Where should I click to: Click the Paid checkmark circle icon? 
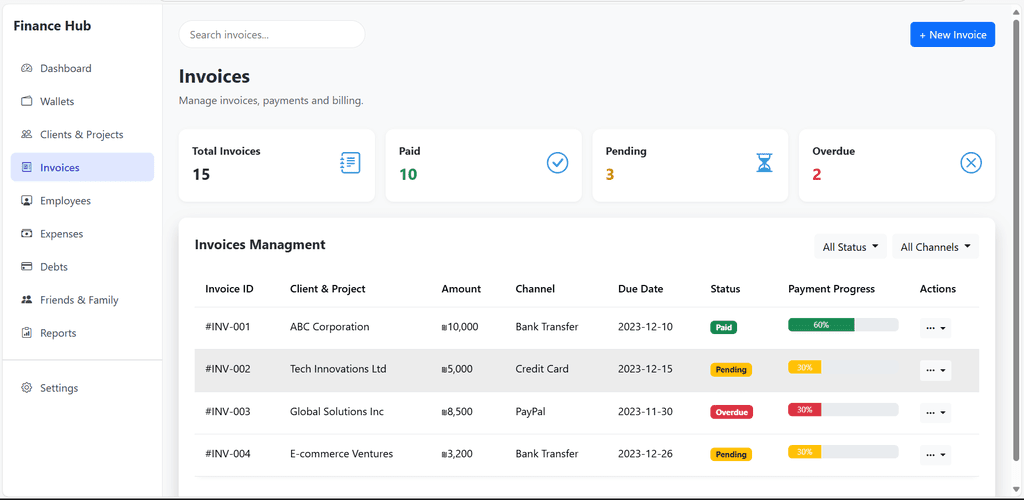(x=557, y=163)
